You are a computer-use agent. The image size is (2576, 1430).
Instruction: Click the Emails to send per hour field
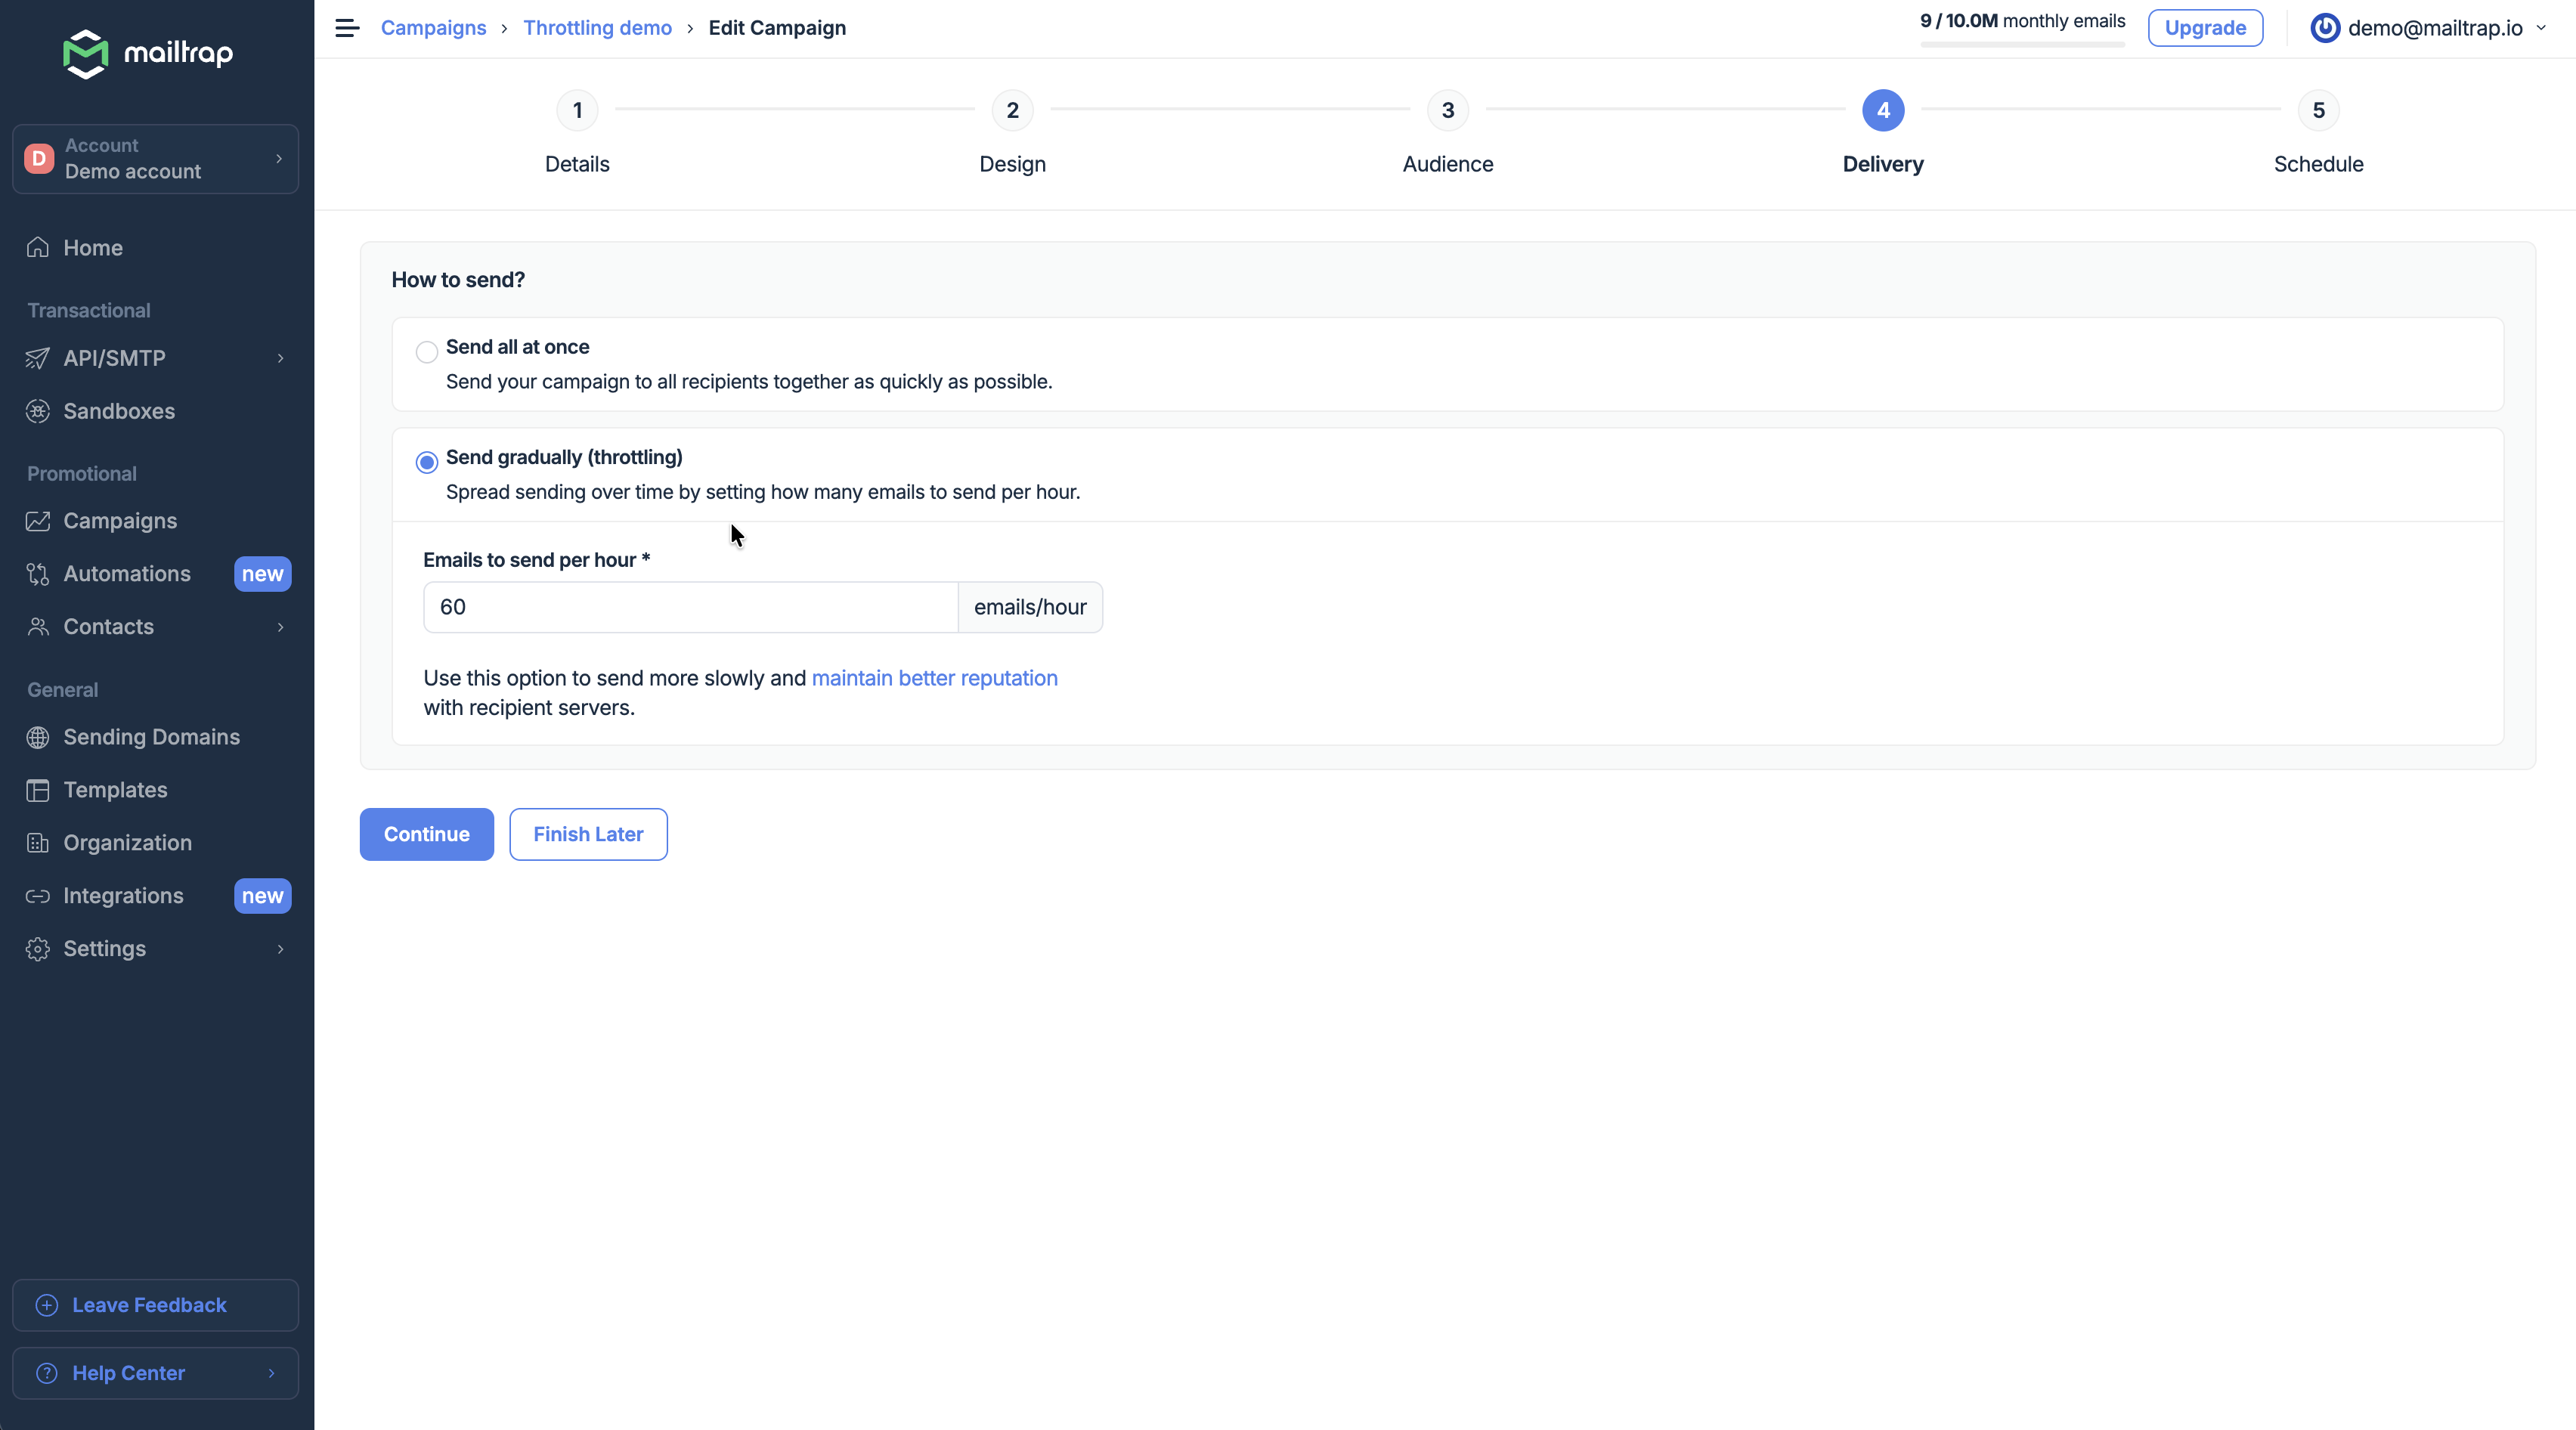pyautogui.click(x=690, y=607)
